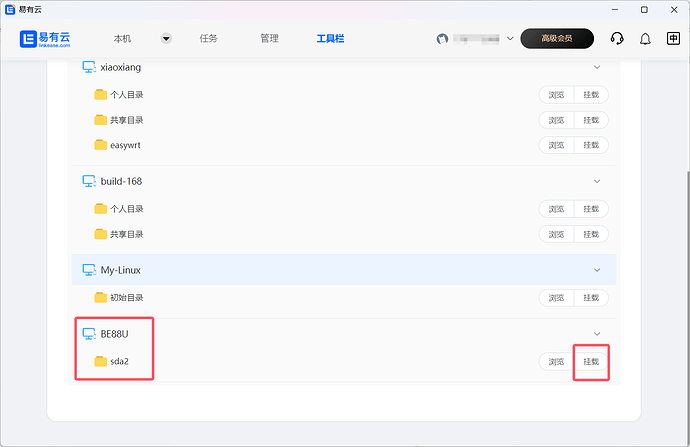The image size is (690, 447).
Task: Collapse the build-168 device chevron
Action: [x=597, y=182]
